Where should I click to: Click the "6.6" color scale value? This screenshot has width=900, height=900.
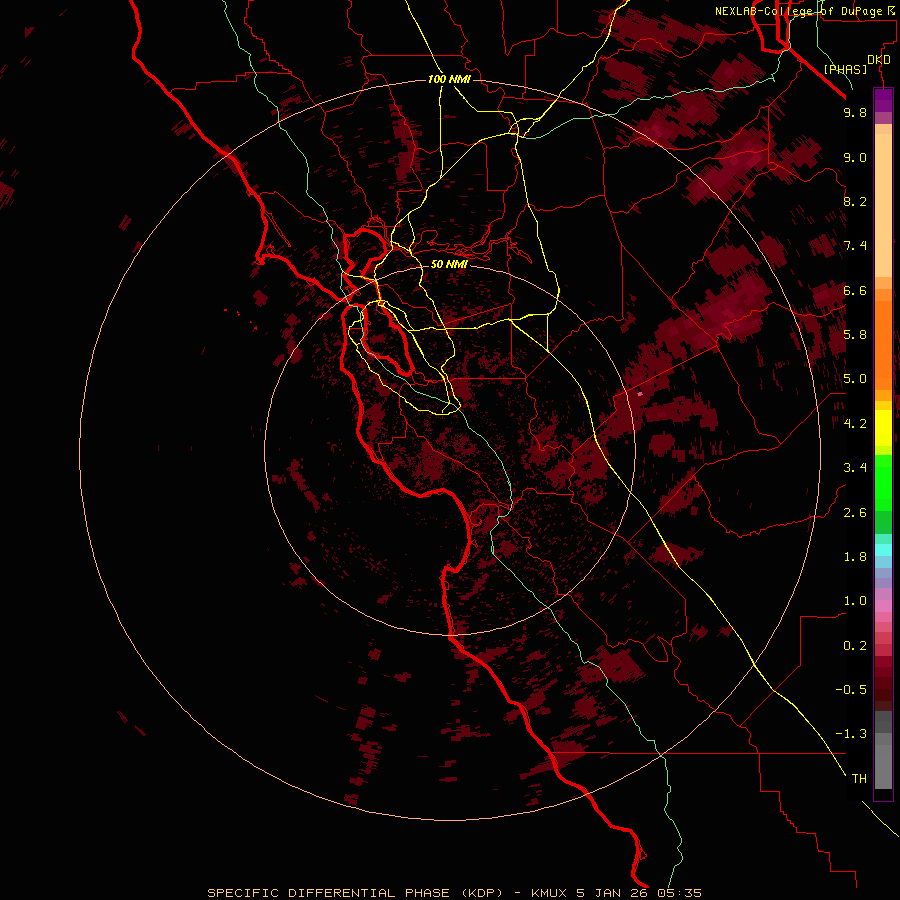(855, 290)
